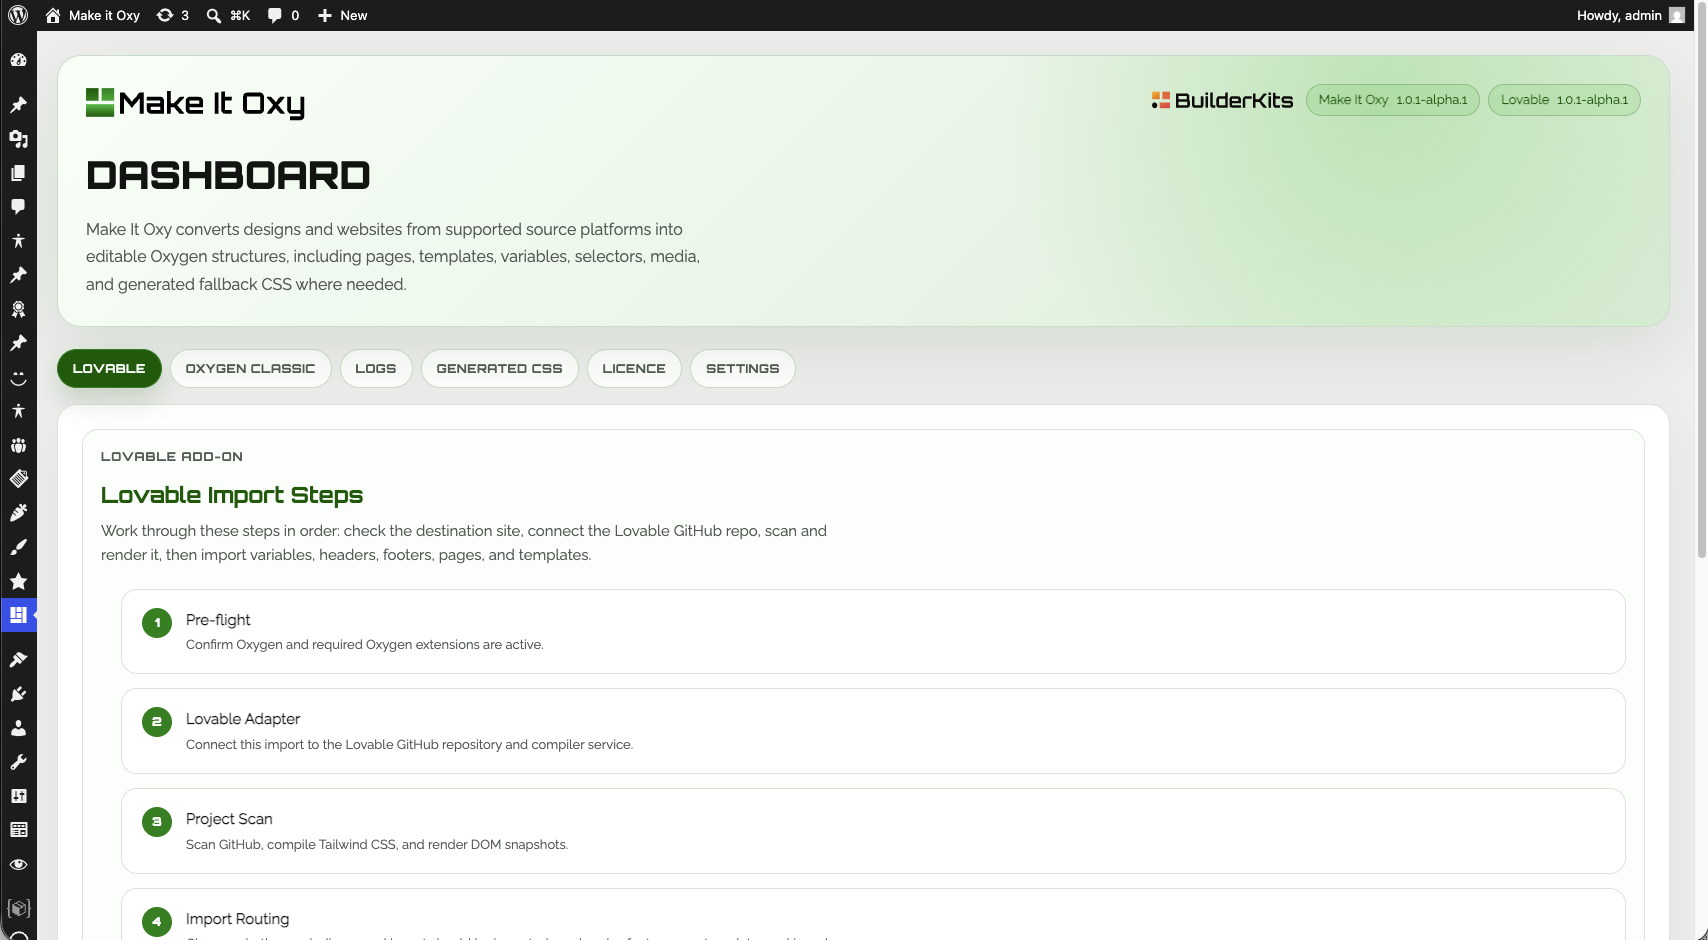The image size is (1708, 940).
Task: Open the Comments bubble icon in sidebar
Action: (18, 207)
